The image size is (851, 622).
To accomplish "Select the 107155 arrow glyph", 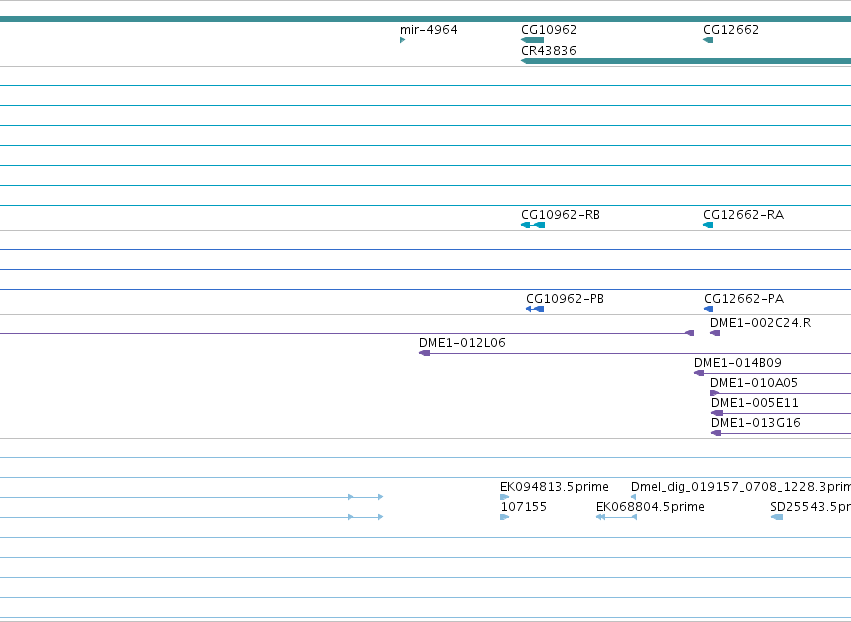I will point(504,517).
